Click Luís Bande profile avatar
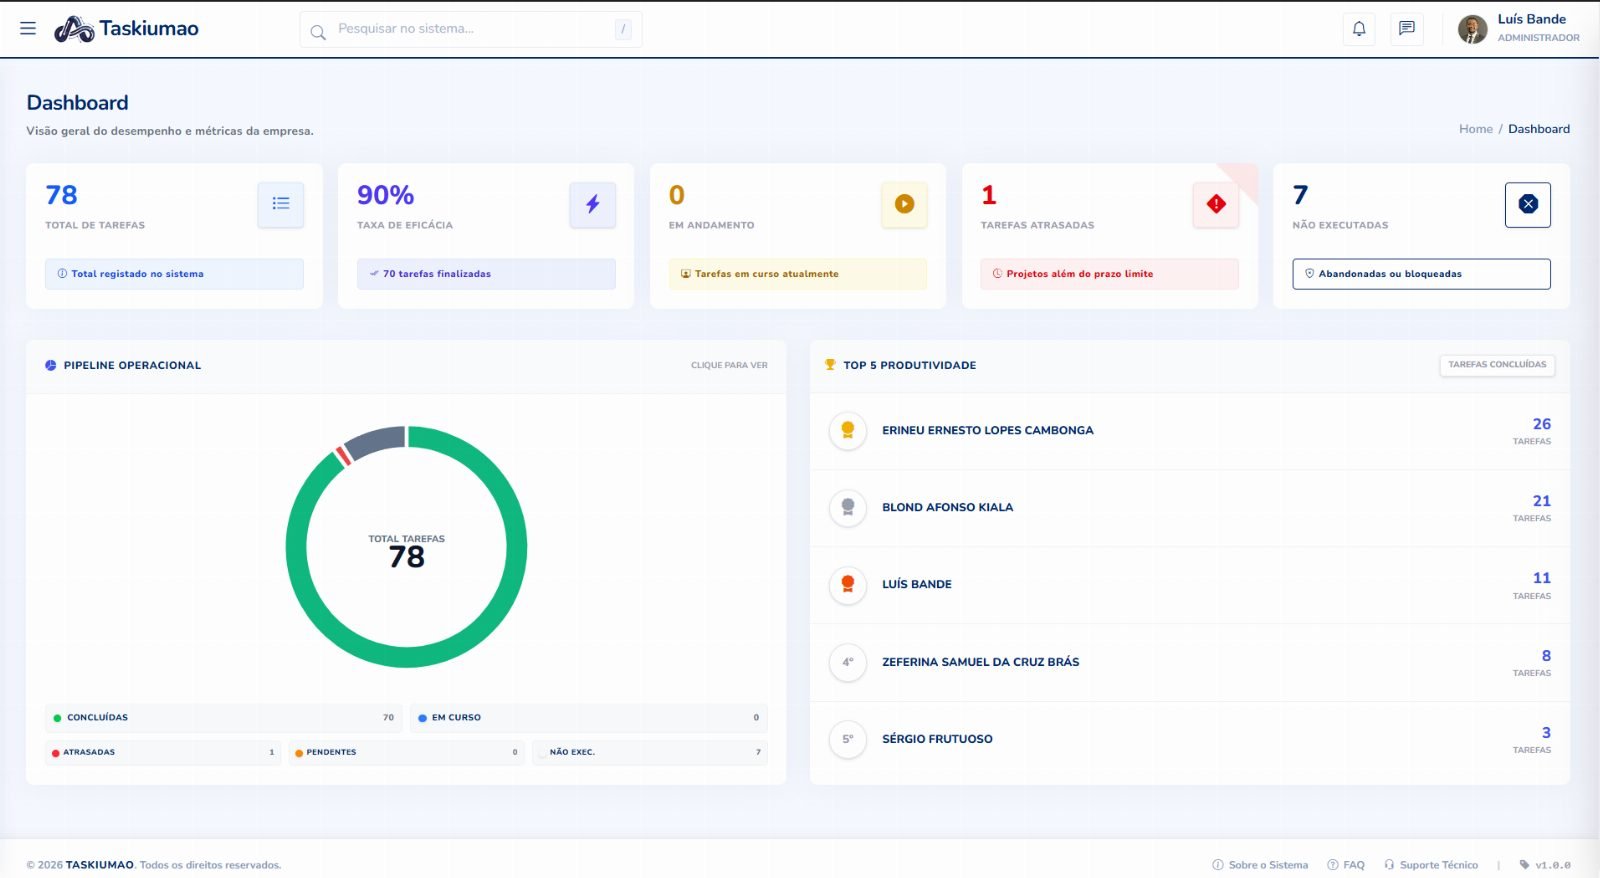This screenshot has height=878, width=1600. (1472, 29)
